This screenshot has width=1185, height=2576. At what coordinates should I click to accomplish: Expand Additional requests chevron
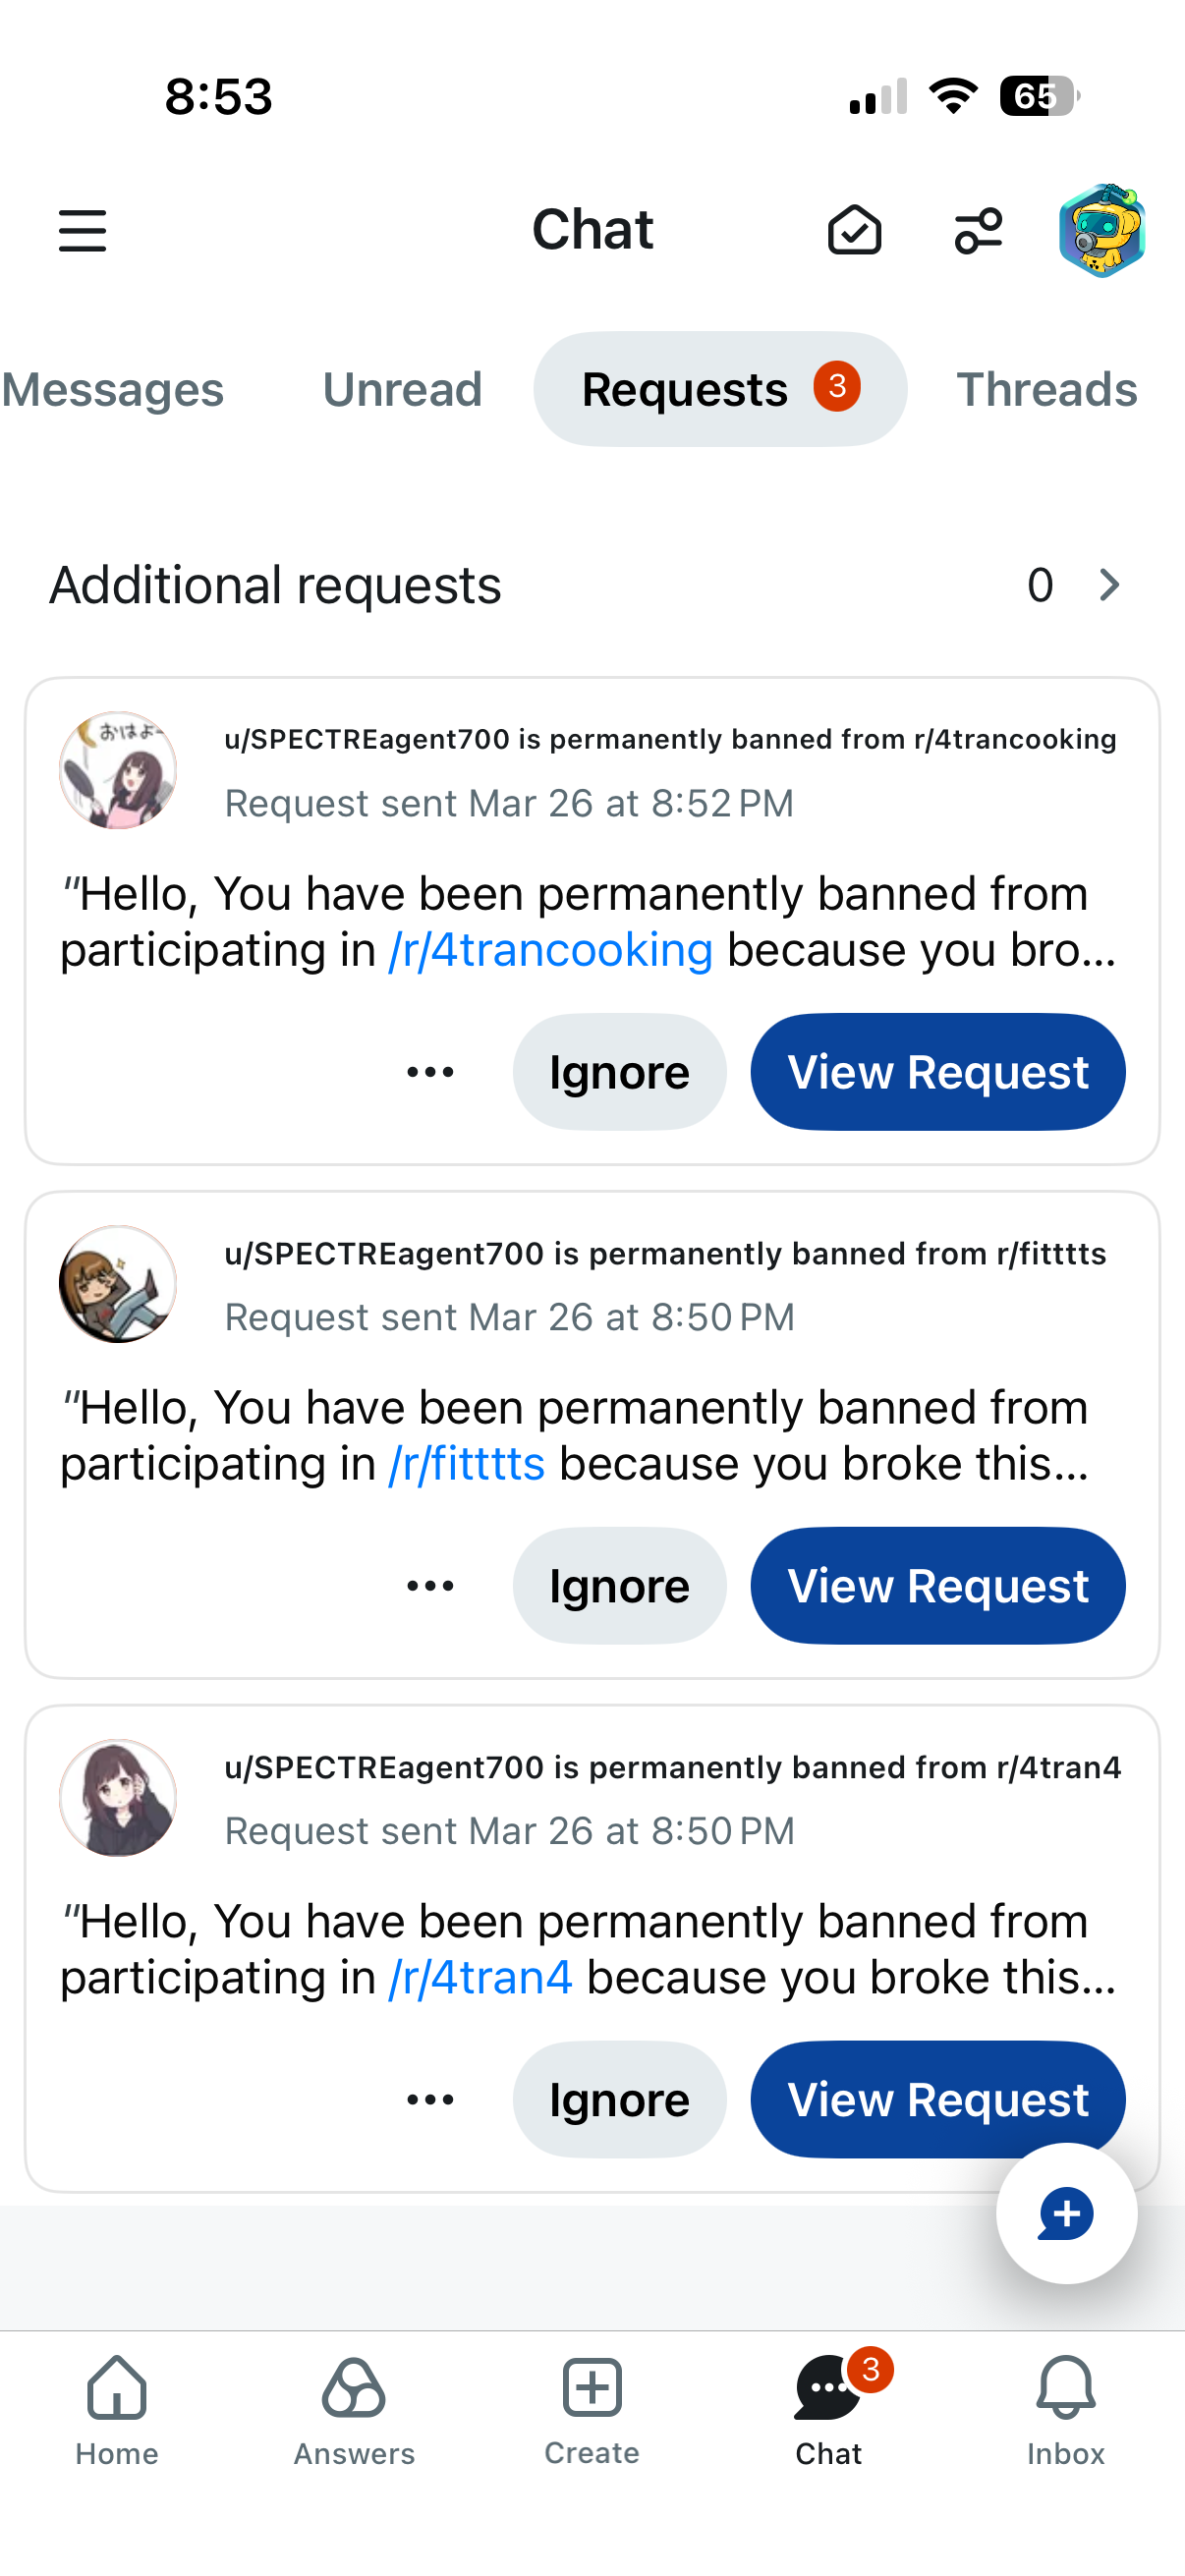[1108, 585]
